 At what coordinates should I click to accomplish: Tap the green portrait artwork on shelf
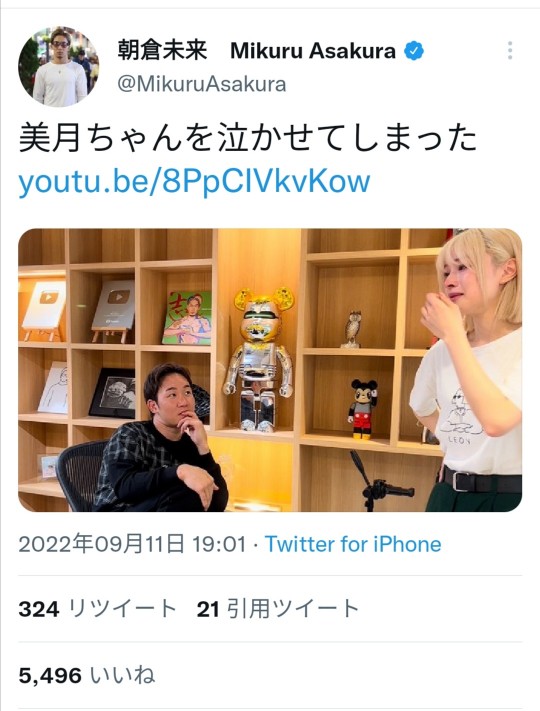[187, 317]
